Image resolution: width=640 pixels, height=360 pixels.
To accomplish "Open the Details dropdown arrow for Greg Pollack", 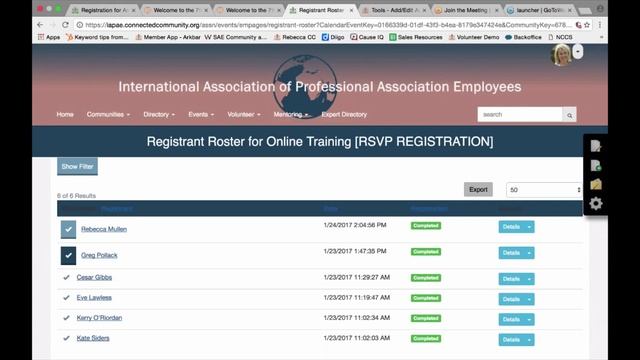I will tap(529, 253).
